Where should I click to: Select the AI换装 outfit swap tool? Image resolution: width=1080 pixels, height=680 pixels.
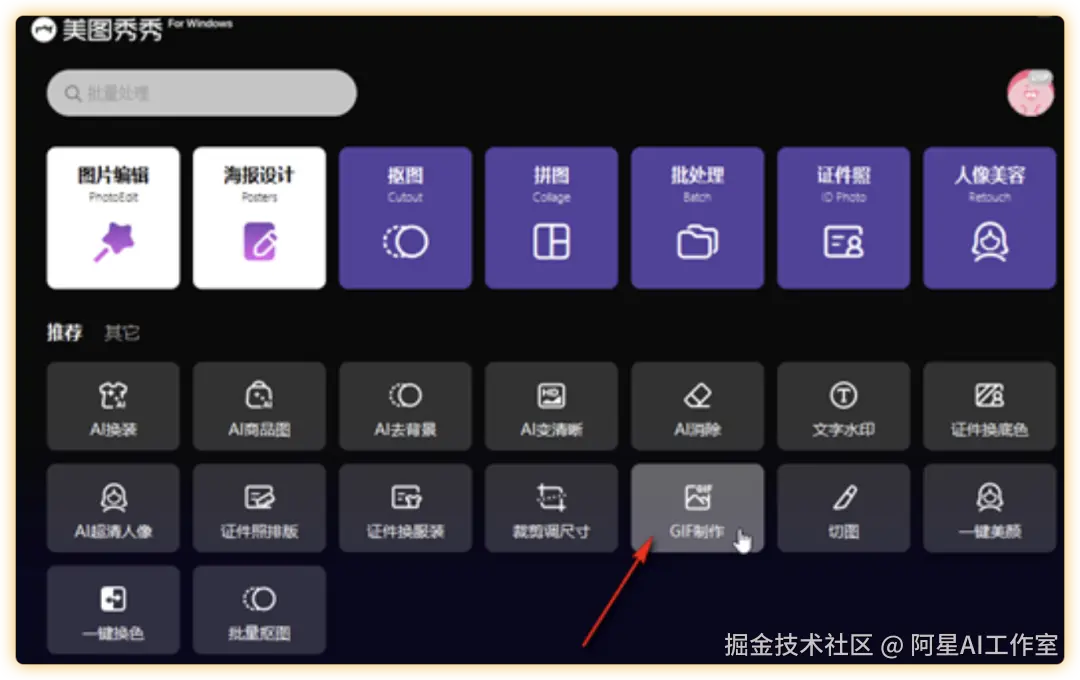pos(113,406)
